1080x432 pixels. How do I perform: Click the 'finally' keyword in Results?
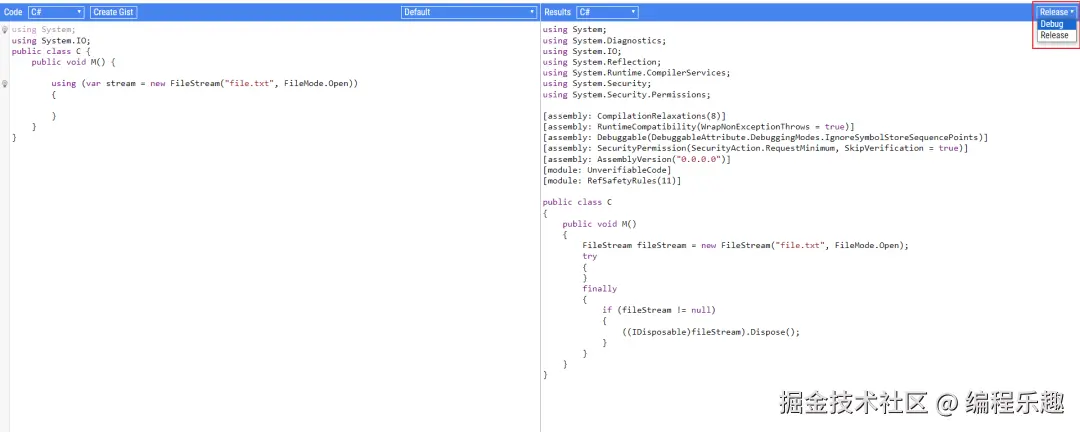point(599,289)
